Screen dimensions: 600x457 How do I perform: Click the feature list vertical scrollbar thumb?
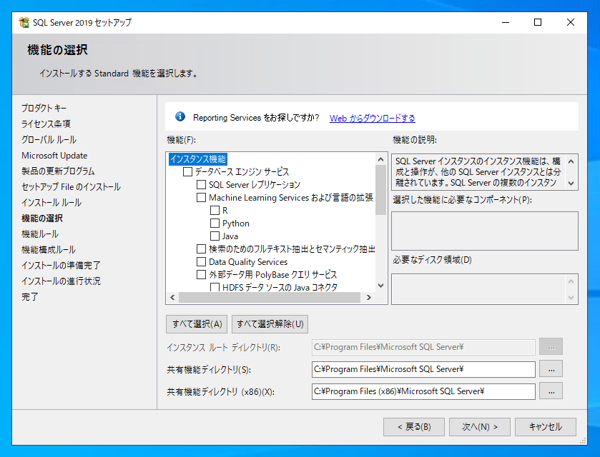(381, 190)
